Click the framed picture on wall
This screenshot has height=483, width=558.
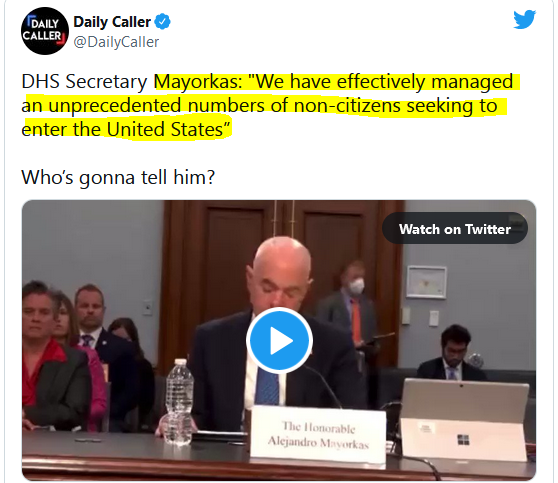point(426,282)
